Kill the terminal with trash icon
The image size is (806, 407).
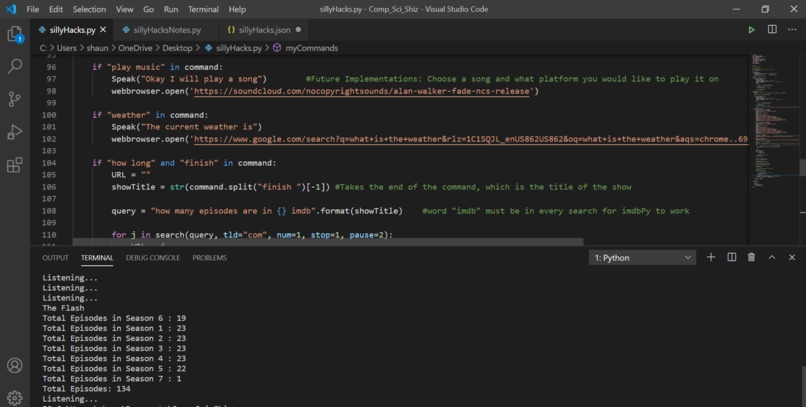click(x=752, y=257)
